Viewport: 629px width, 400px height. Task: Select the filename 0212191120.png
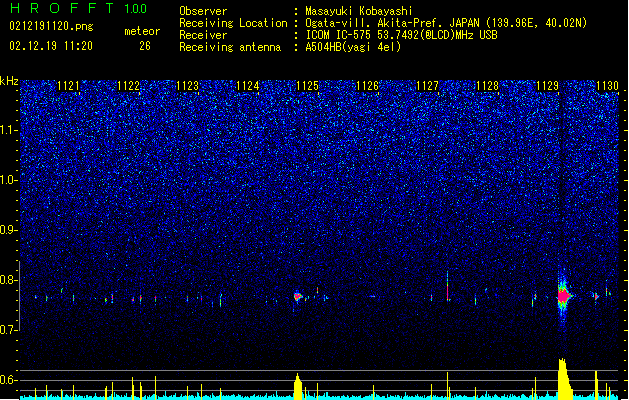coord(51,26)
